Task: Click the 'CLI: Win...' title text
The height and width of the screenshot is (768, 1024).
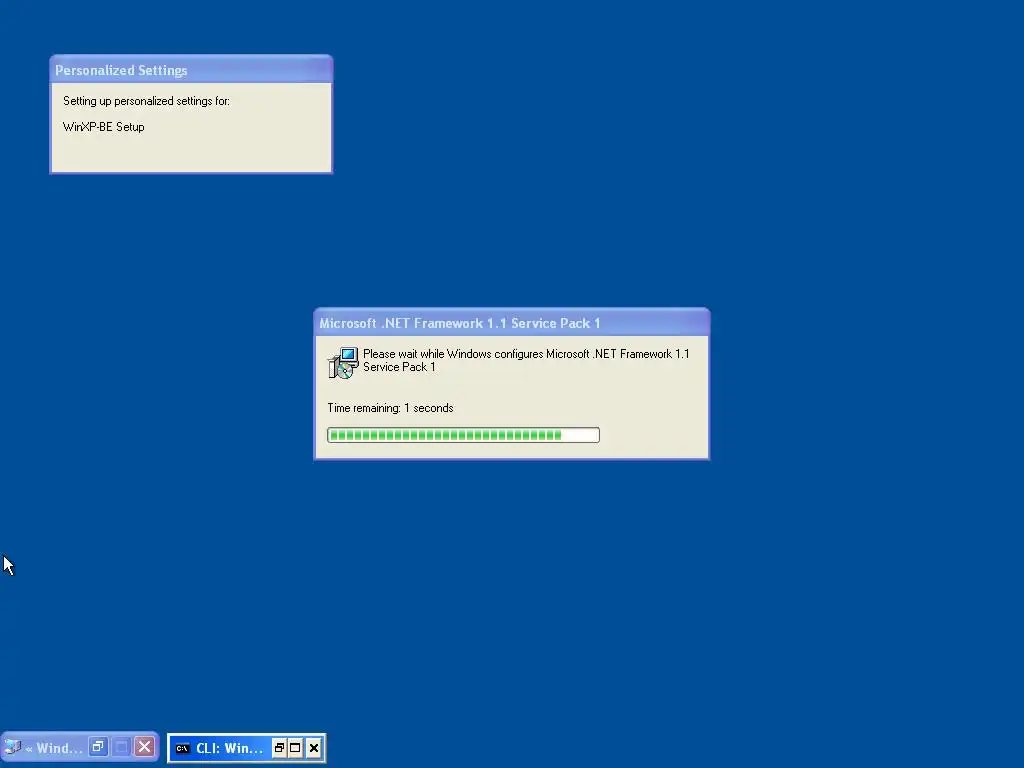Action: 229,748
